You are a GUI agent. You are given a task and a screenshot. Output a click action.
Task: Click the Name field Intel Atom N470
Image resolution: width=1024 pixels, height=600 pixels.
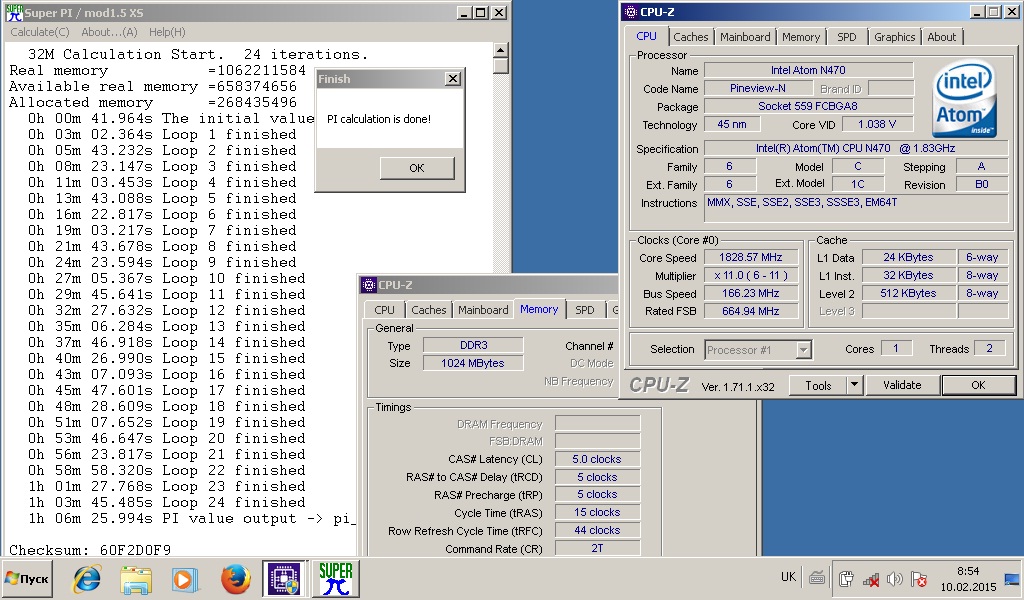[x=808, y=70]
